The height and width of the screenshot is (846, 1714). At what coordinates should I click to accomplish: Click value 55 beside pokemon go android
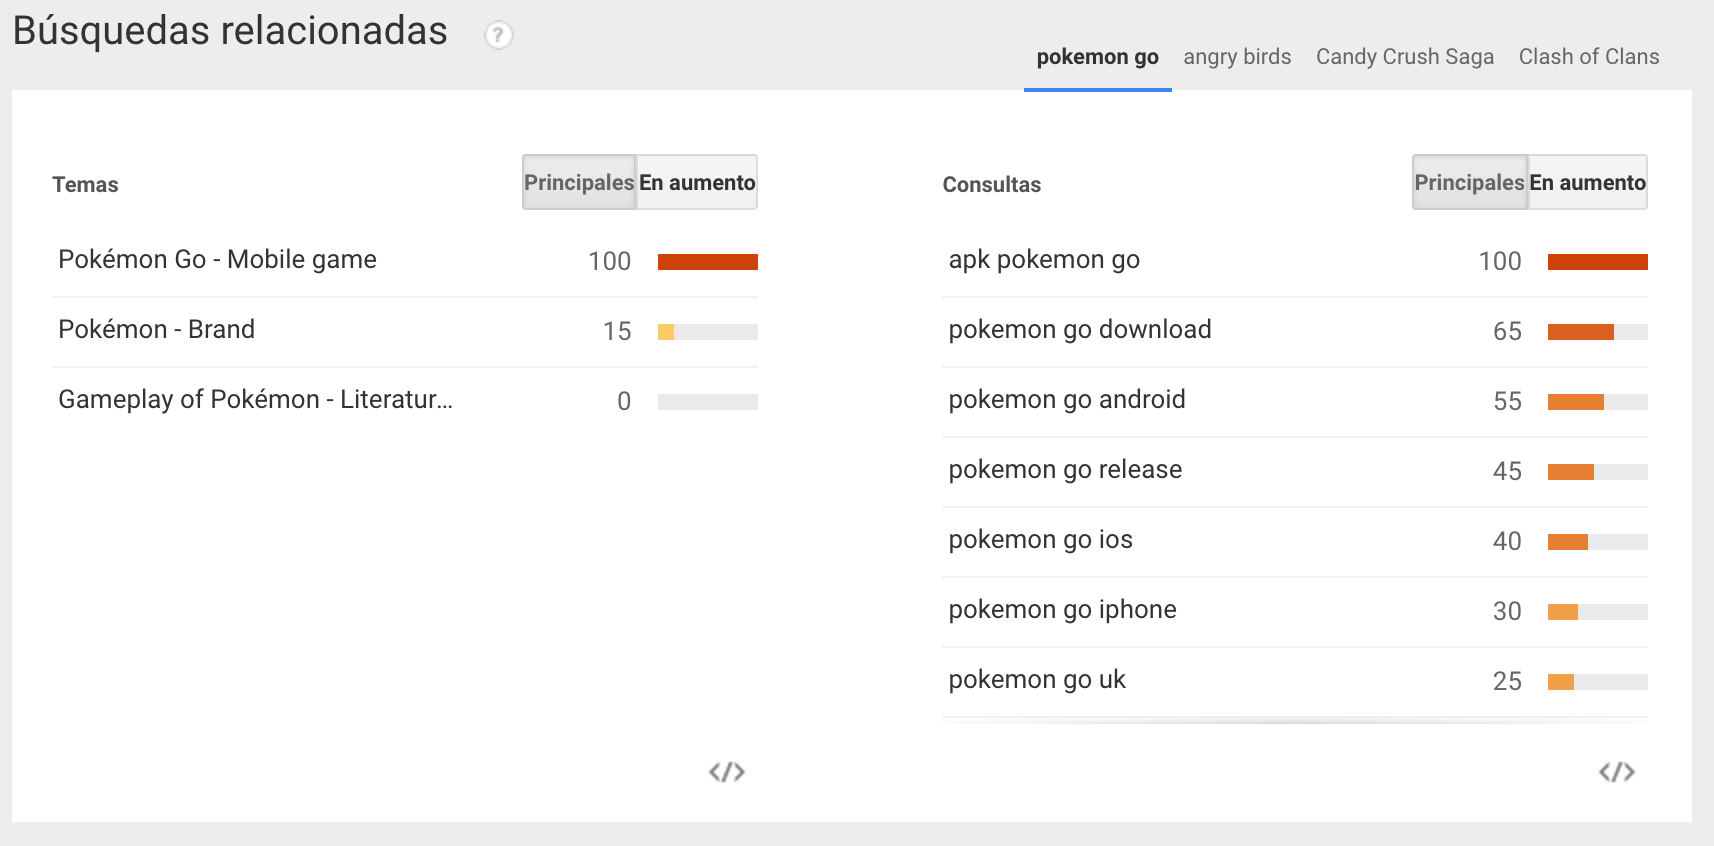coord(1507,402)
